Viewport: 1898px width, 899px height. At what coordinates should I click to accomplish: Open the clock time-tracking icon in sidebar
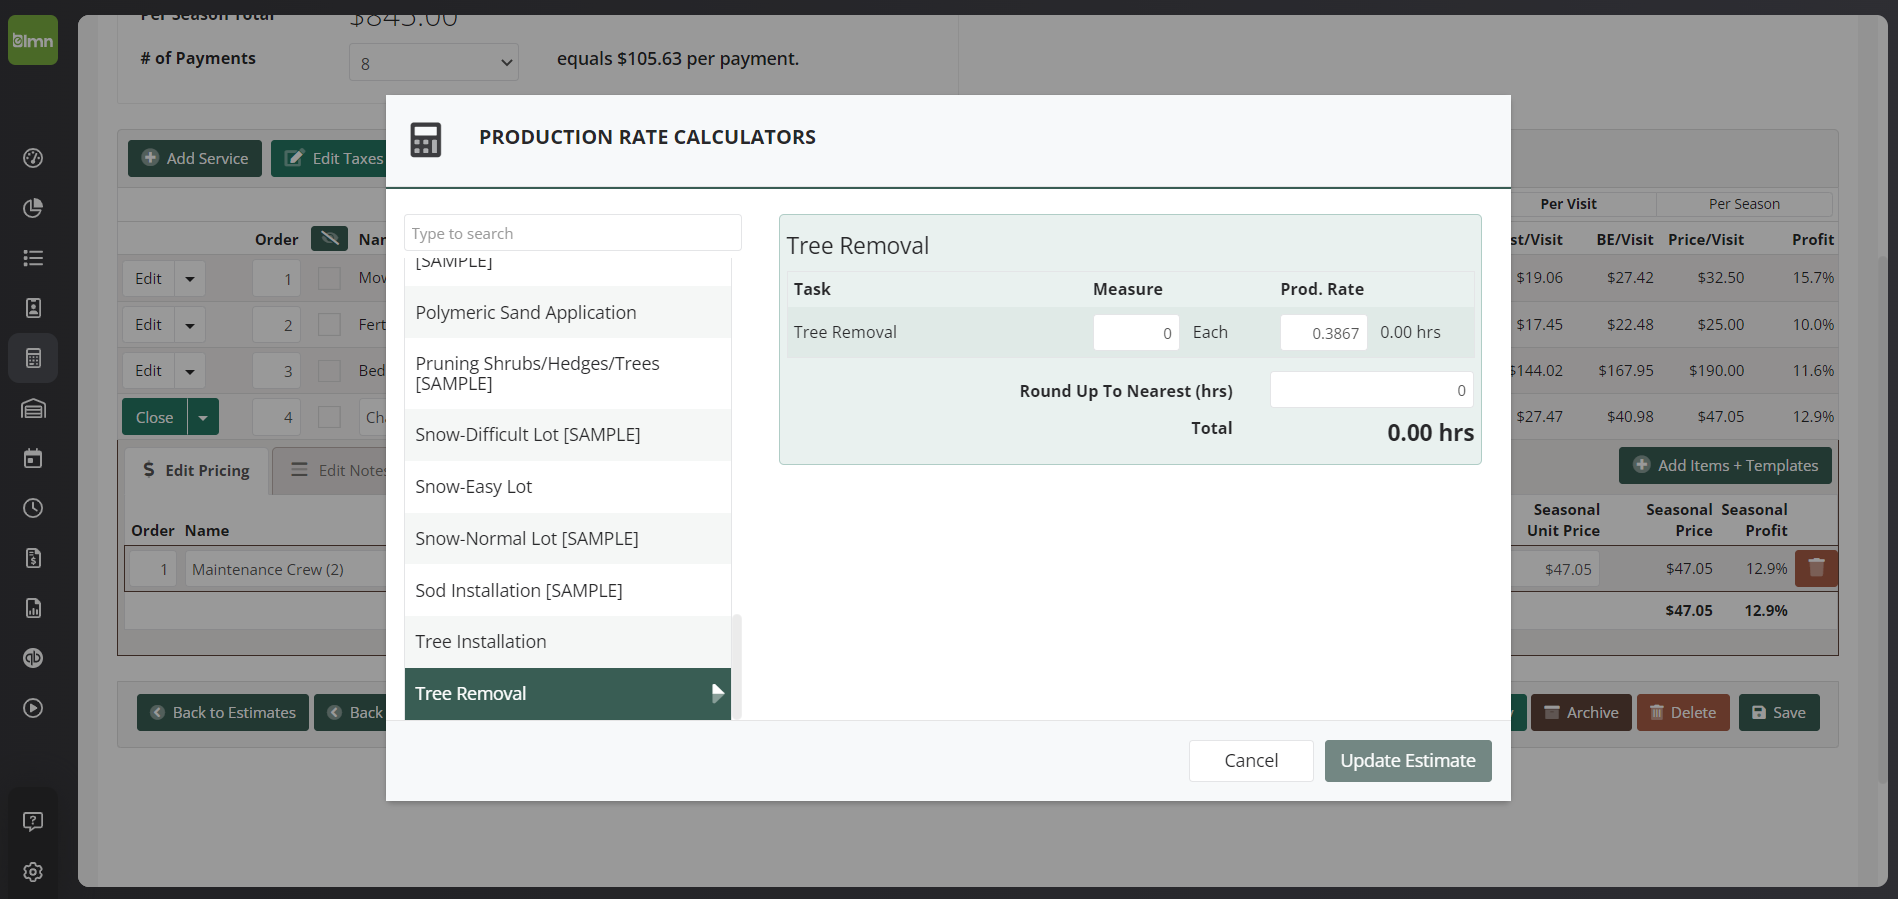coord(33,508)
